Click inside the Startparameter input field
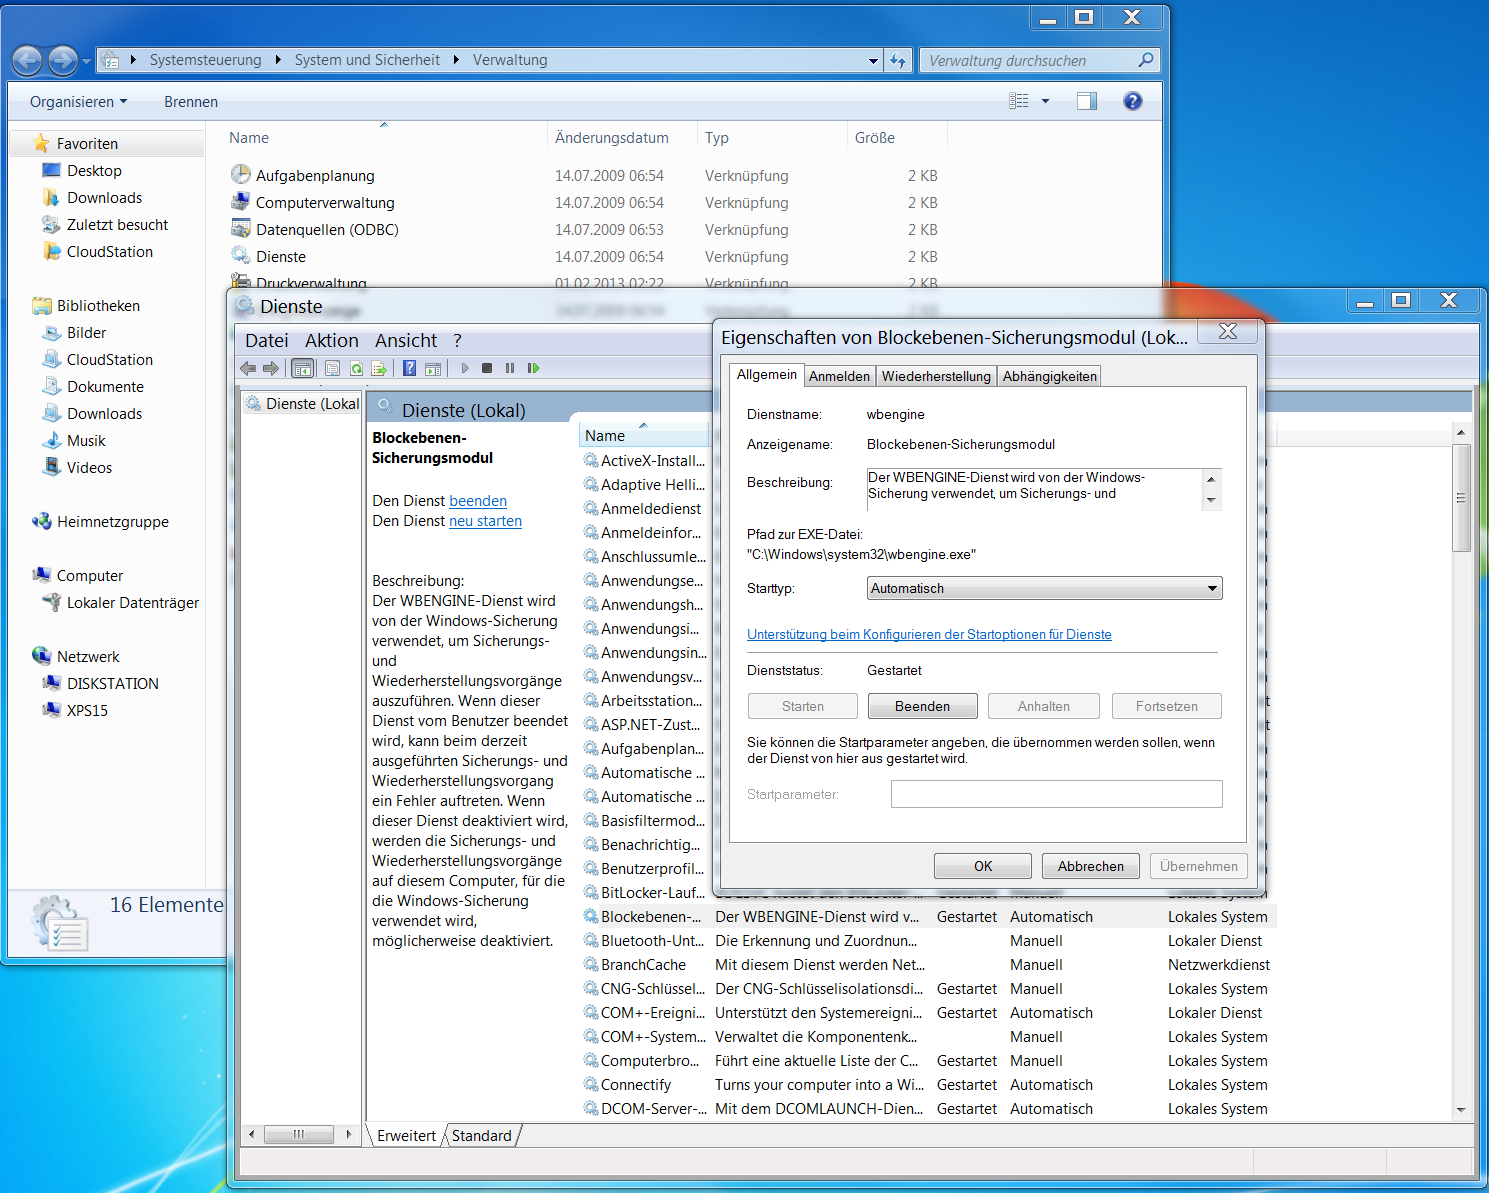This screenshot has width=1489, height=1193. [x=1055, y=793]
